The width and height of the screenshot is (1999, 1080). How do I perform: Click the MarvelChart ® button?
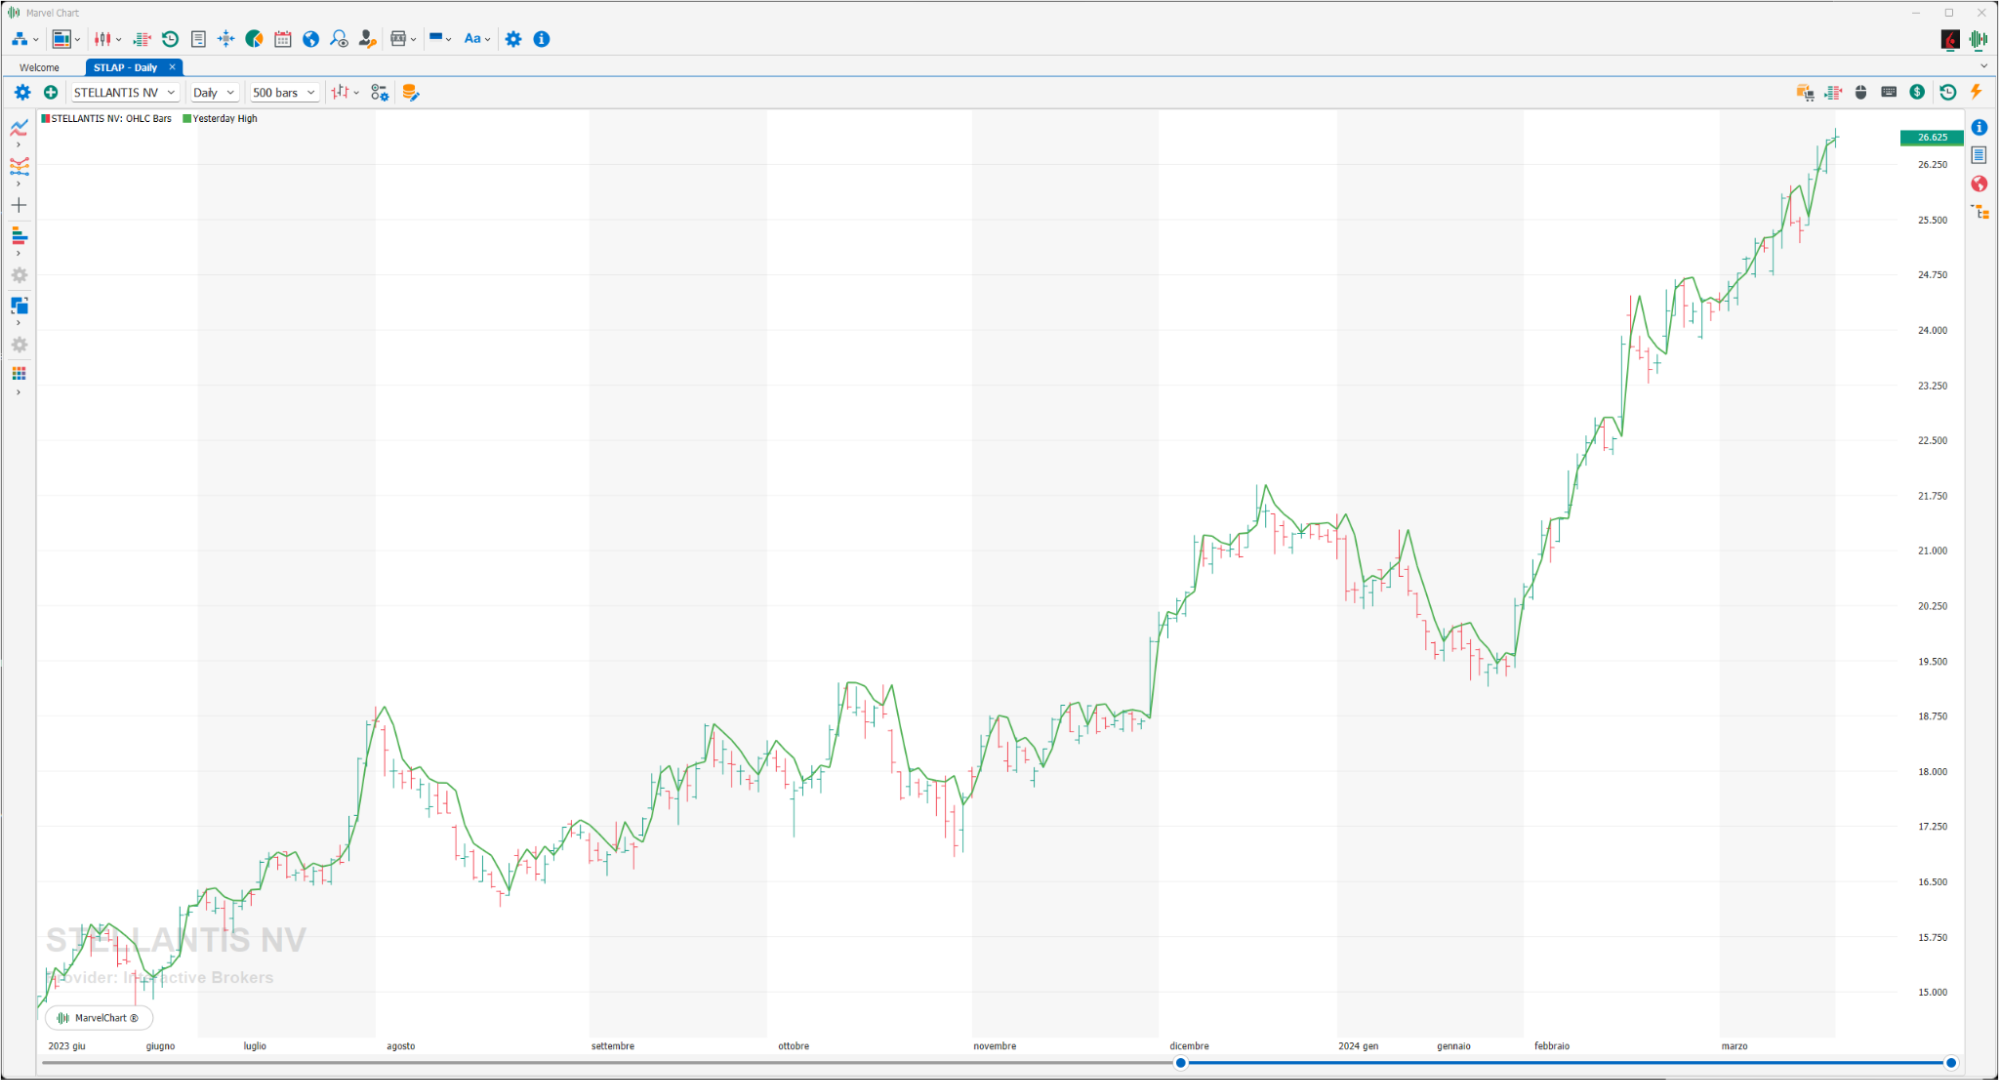(x=98, y=1018)
